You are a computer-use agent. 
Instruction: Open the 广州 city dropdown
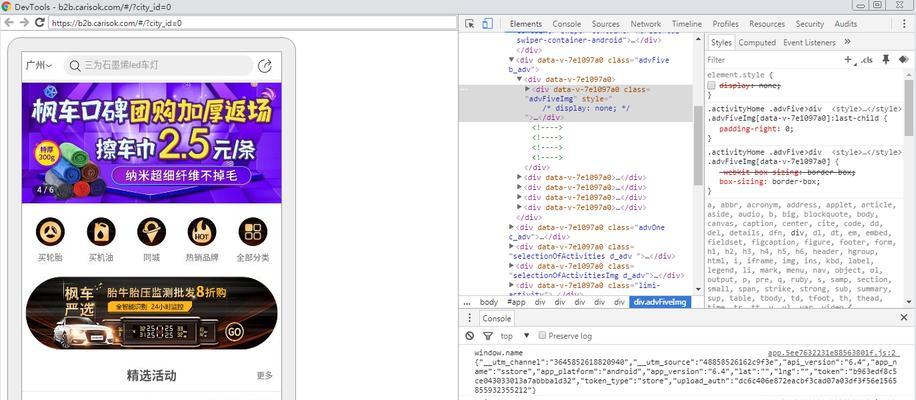[x=39, y=65]
